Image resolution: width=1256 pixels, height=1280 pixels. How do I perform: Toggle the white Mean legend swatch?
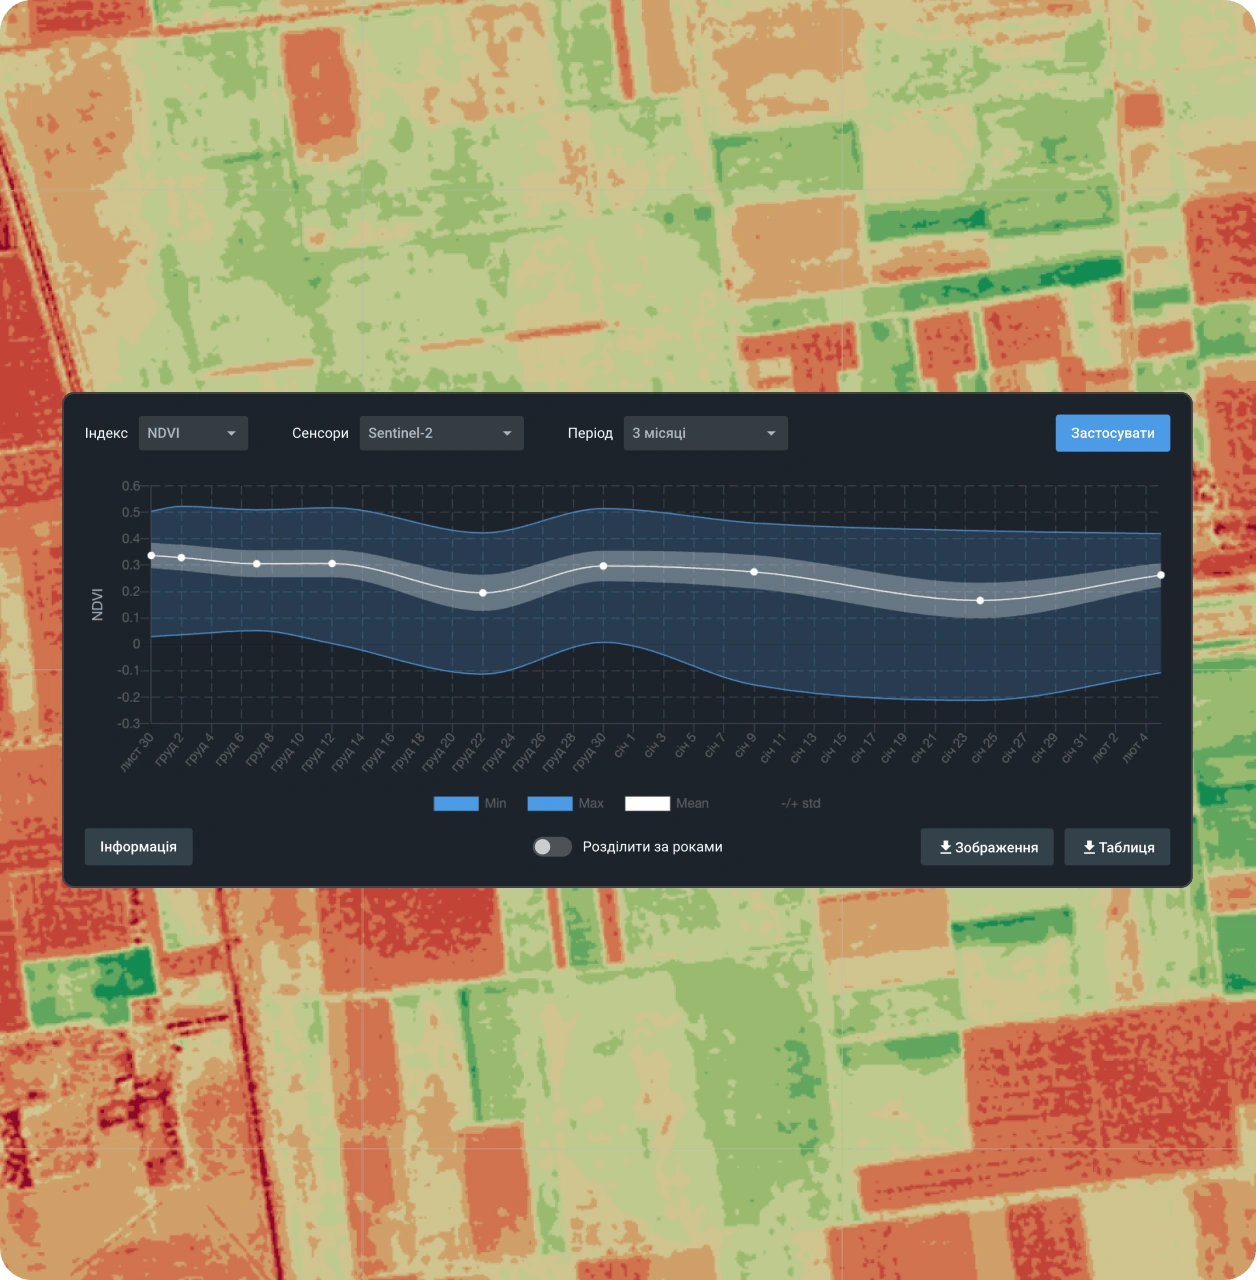pyautogui.click(x=647, y=803)
